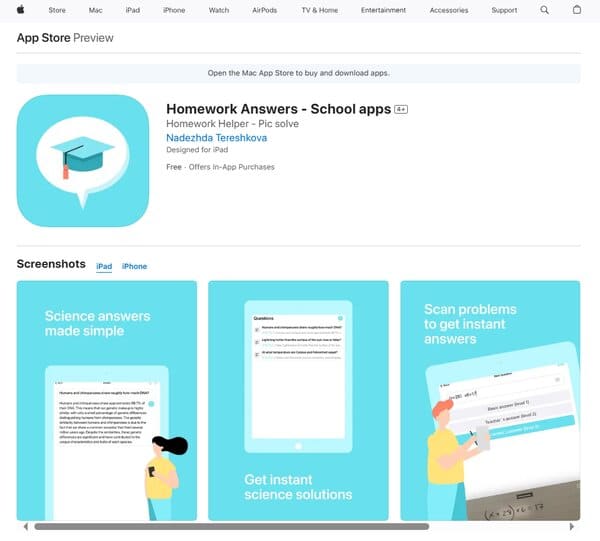Viewport: 600px width, 541px height.
Task: Open the AirPods menu
Action: click(x=264, y=10)
